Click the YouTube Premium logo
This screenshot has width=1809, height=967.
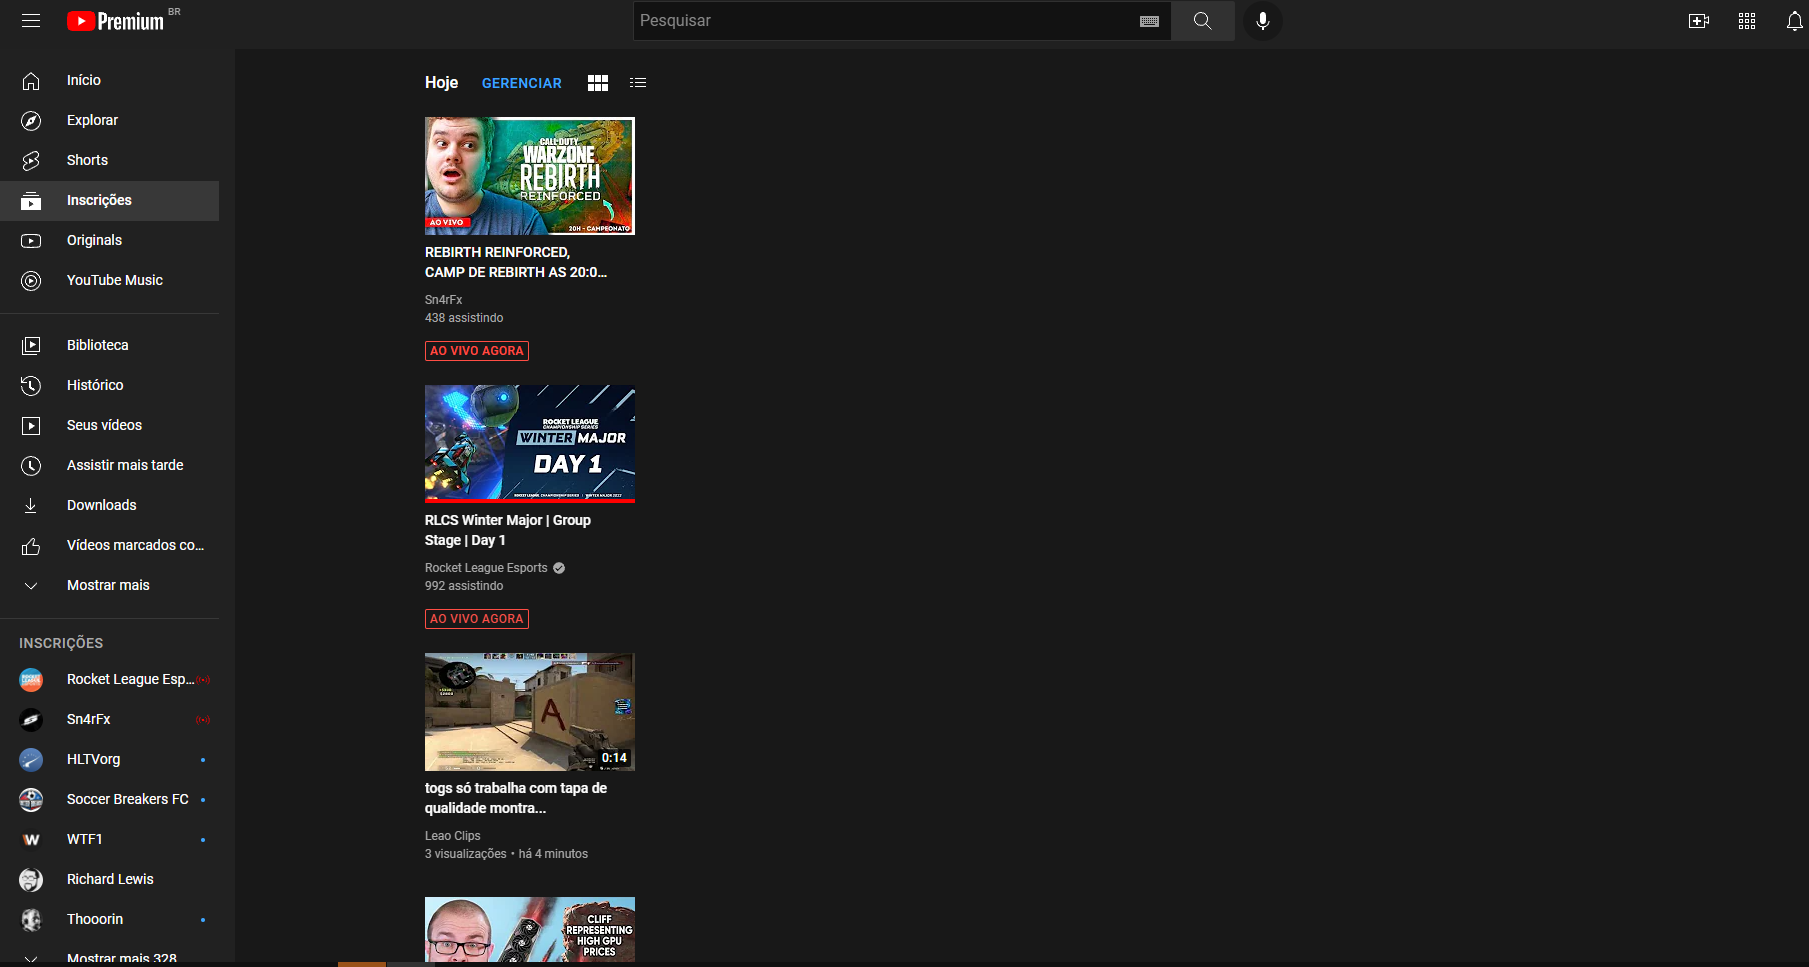[x=116, y=21]
